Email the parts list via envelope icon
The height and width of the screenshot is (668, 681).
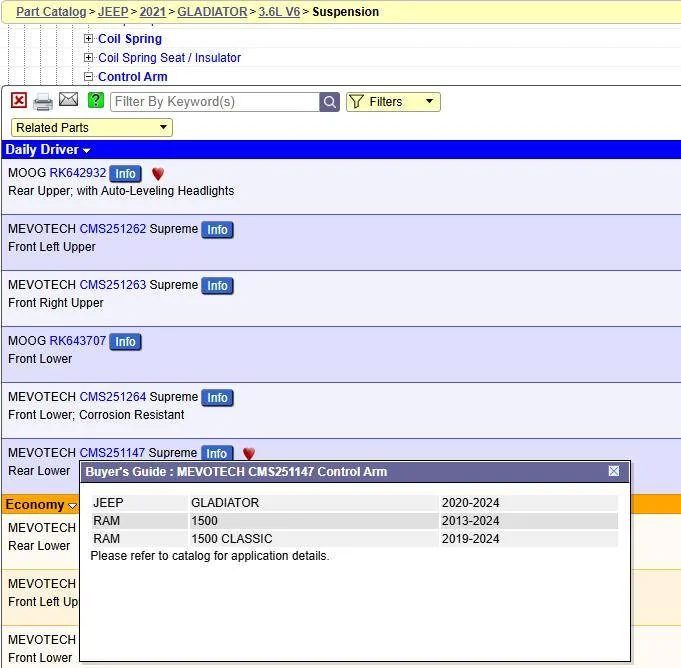[x=68, y=99]
